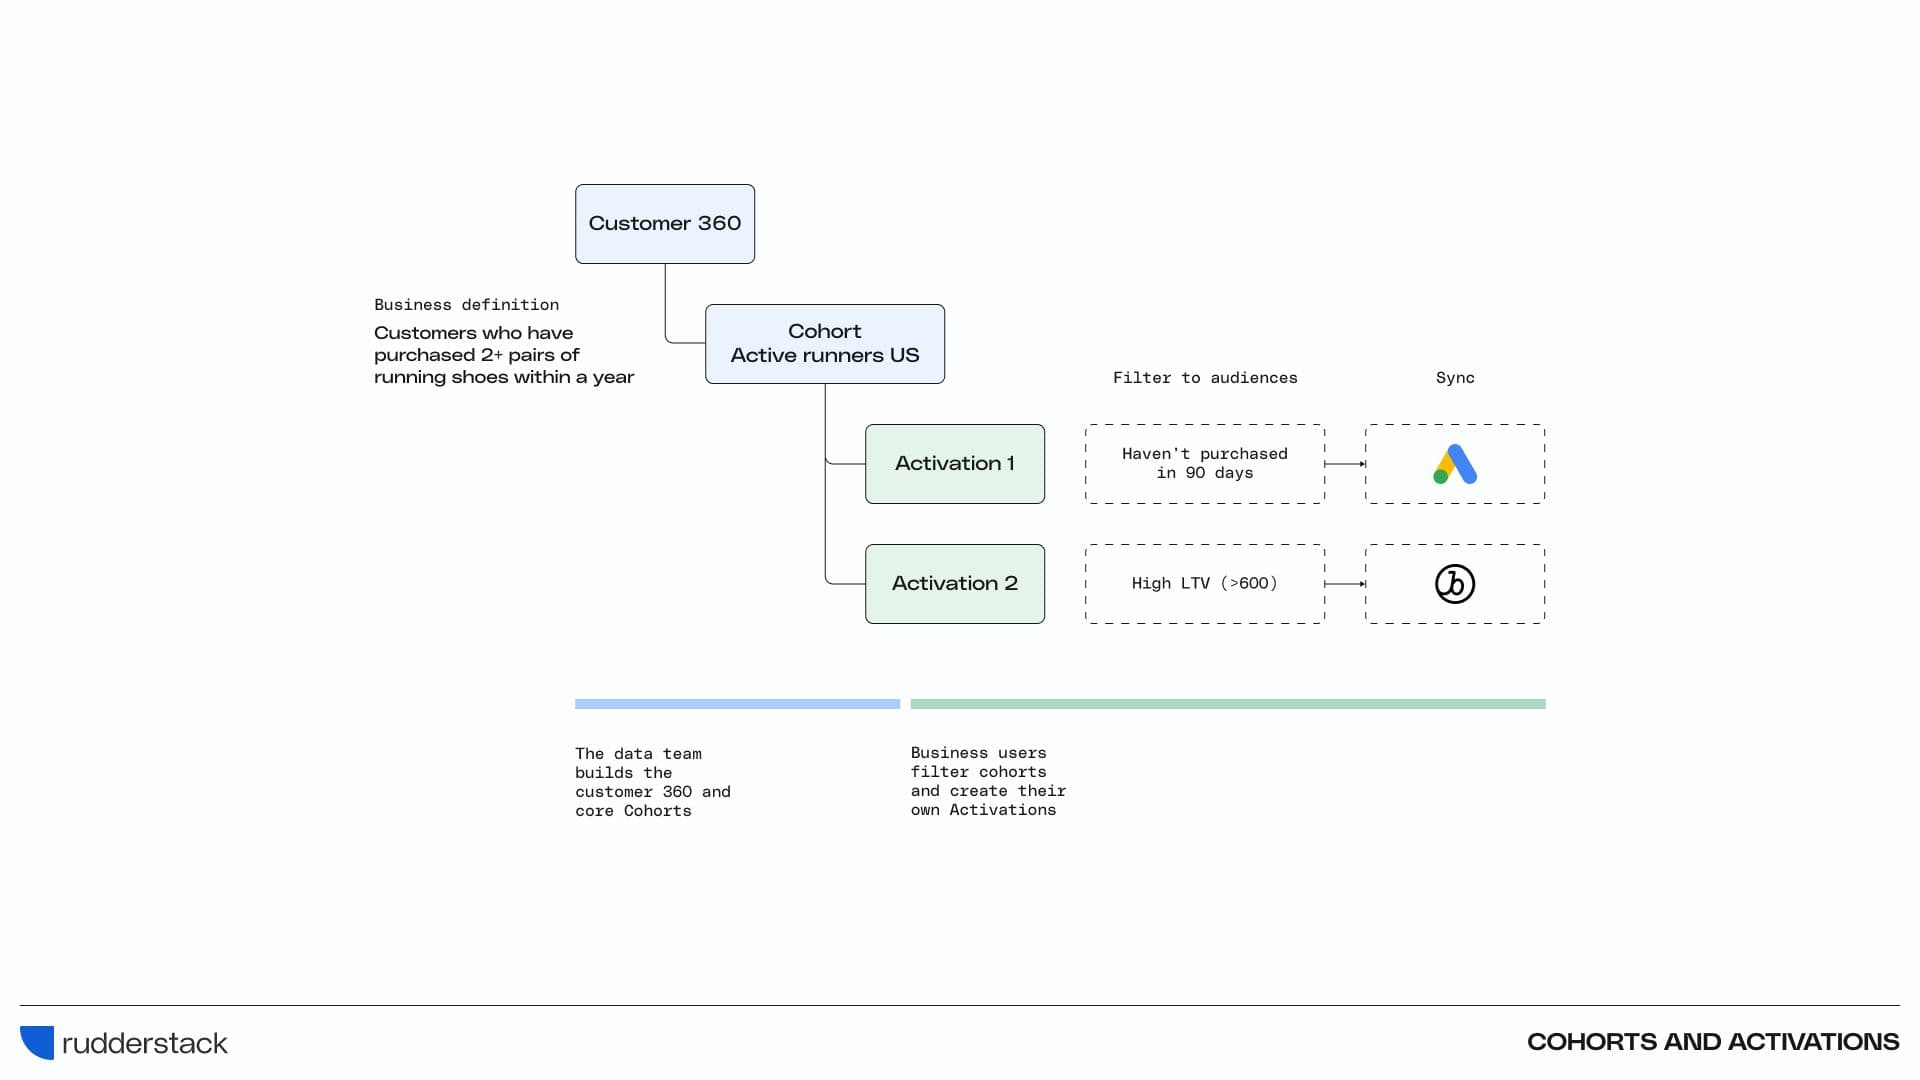Click the data team builds caption

pos(652,782)
